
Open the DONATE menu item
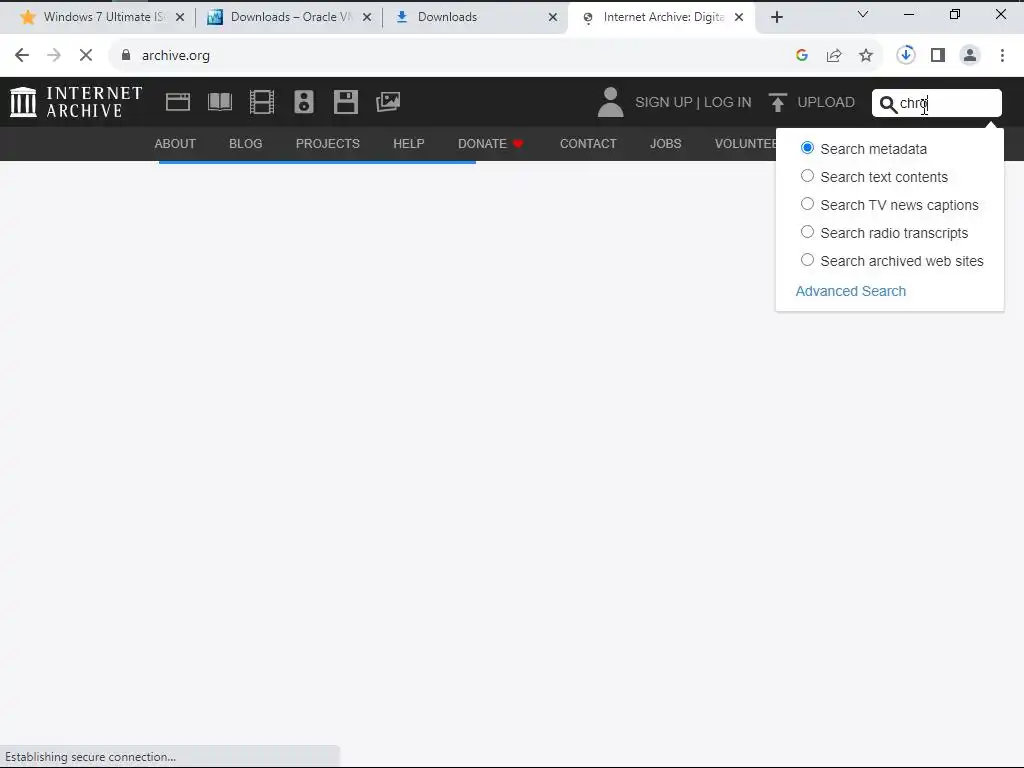[x=490, y=144]
